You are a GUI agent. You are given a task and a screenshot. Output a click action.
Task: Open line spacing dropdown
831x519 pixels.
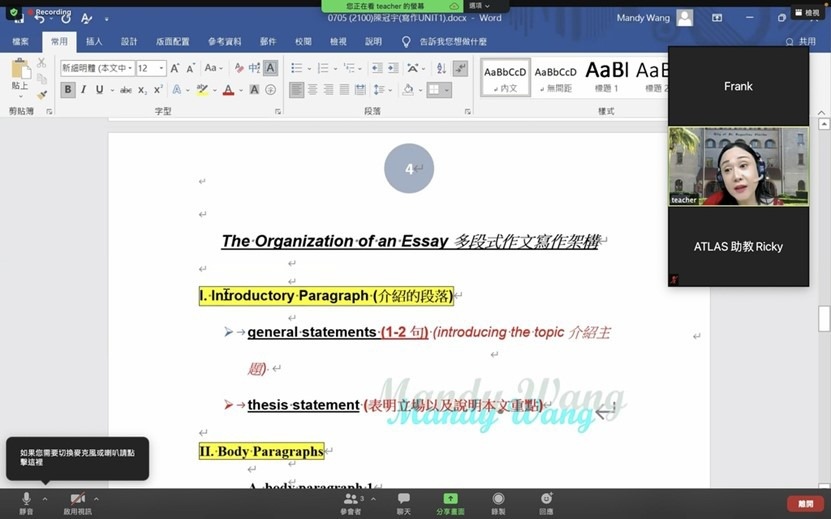(382, 90)
